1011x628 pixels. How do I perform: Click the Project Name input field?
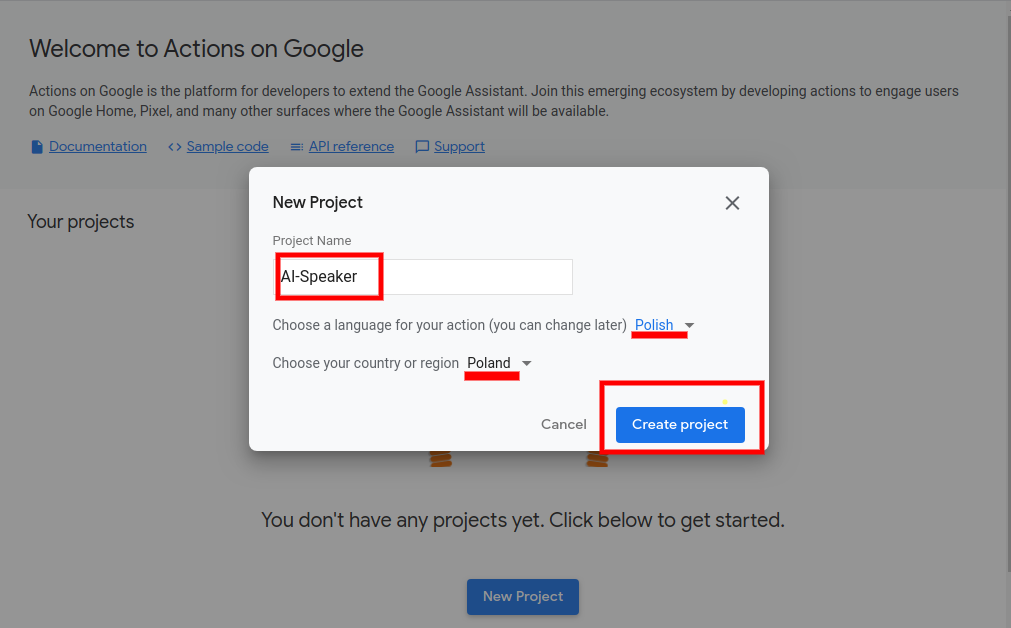(x=424, y=277)
